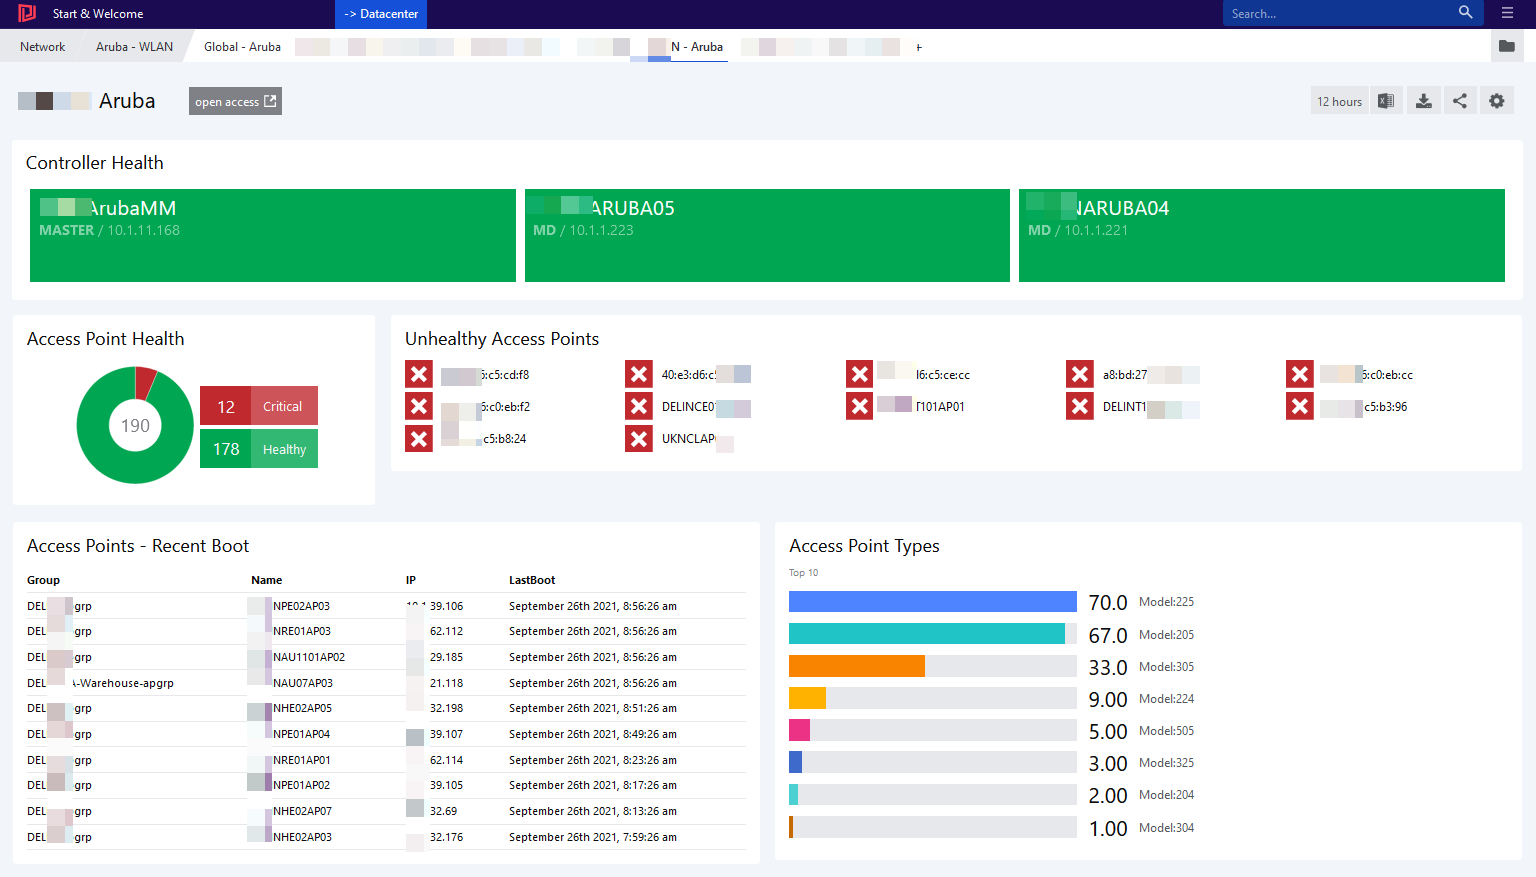1536x877 pixels.
Task: Click the unhealthy icon next to DELINCE01
Action: [639, 406]
